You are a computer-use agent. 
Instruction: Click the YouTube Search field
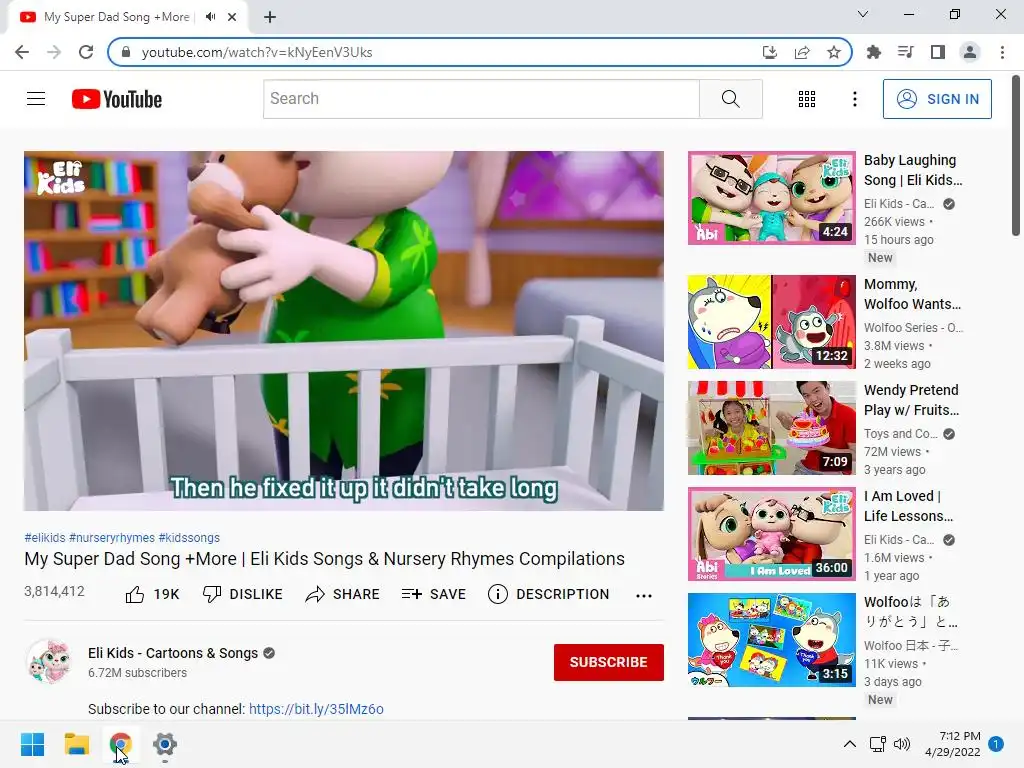[481, 99]
